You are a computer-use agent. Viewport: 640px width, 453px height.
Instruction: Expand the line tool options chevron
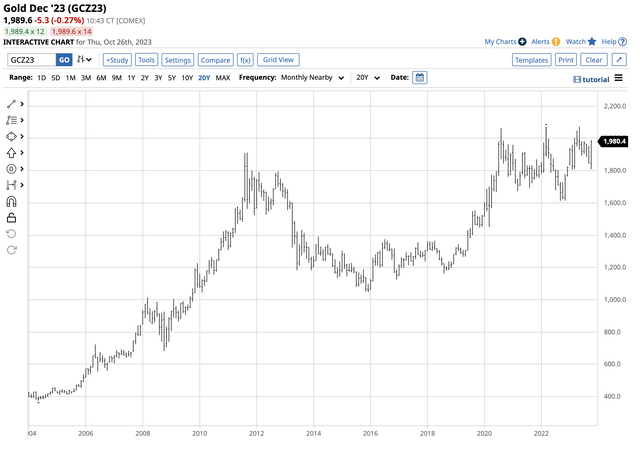click(x=22, y=104)
